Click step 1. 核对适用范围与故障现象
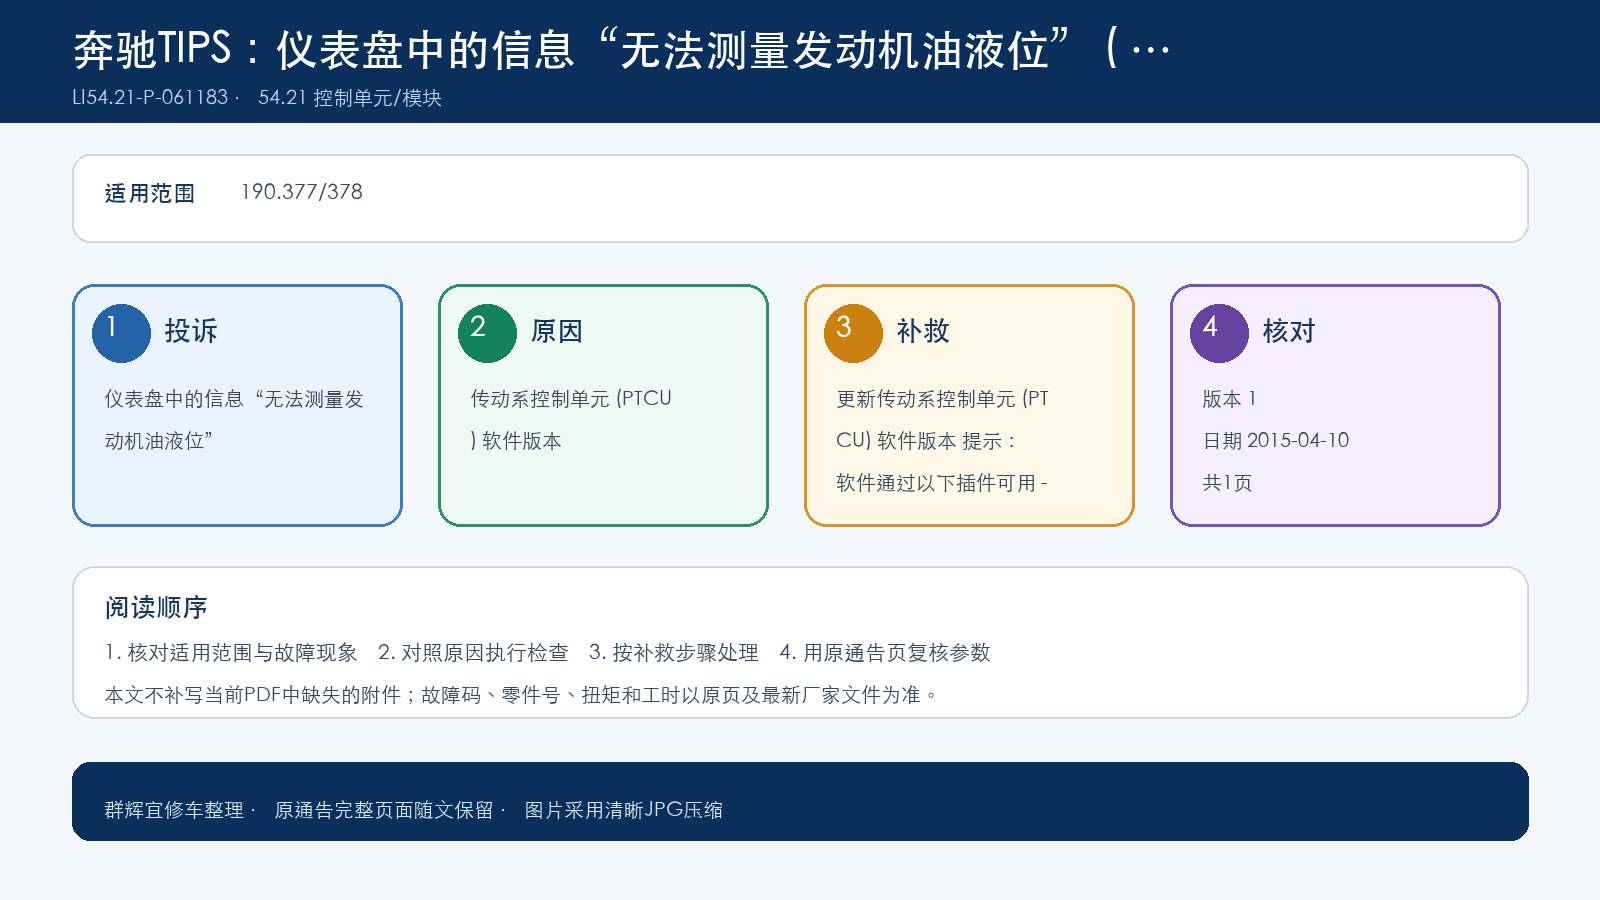The height and width of the screenshot is (900, 1600). point(231,653)
